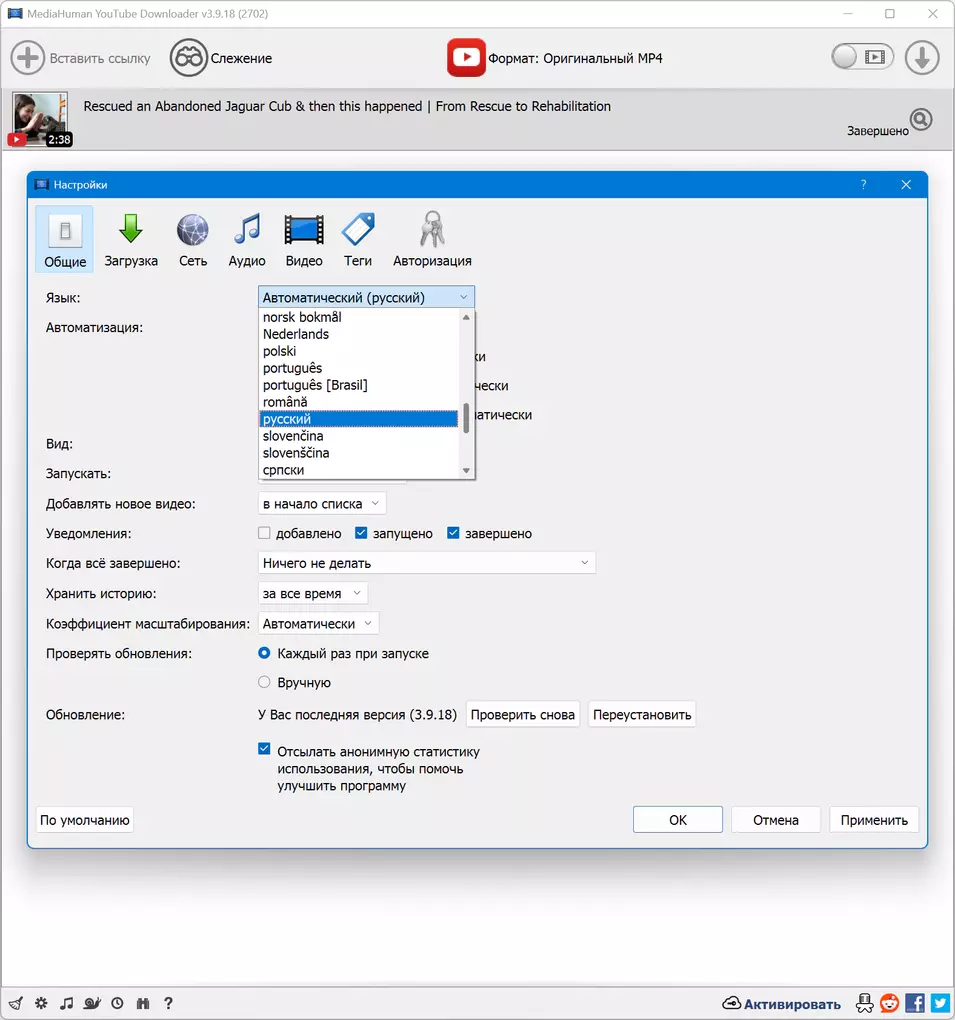The width and height of the screenshot is (955, 1020).
Task: Confirm settings with the OK button
Action: click(678, 820)
